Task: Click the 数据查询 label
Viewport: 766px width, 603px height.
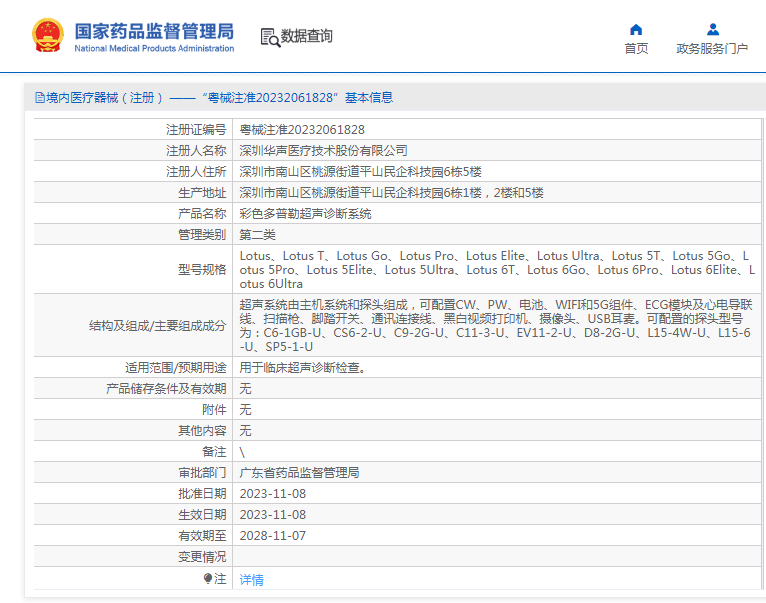Action: (x=306, y=36)
